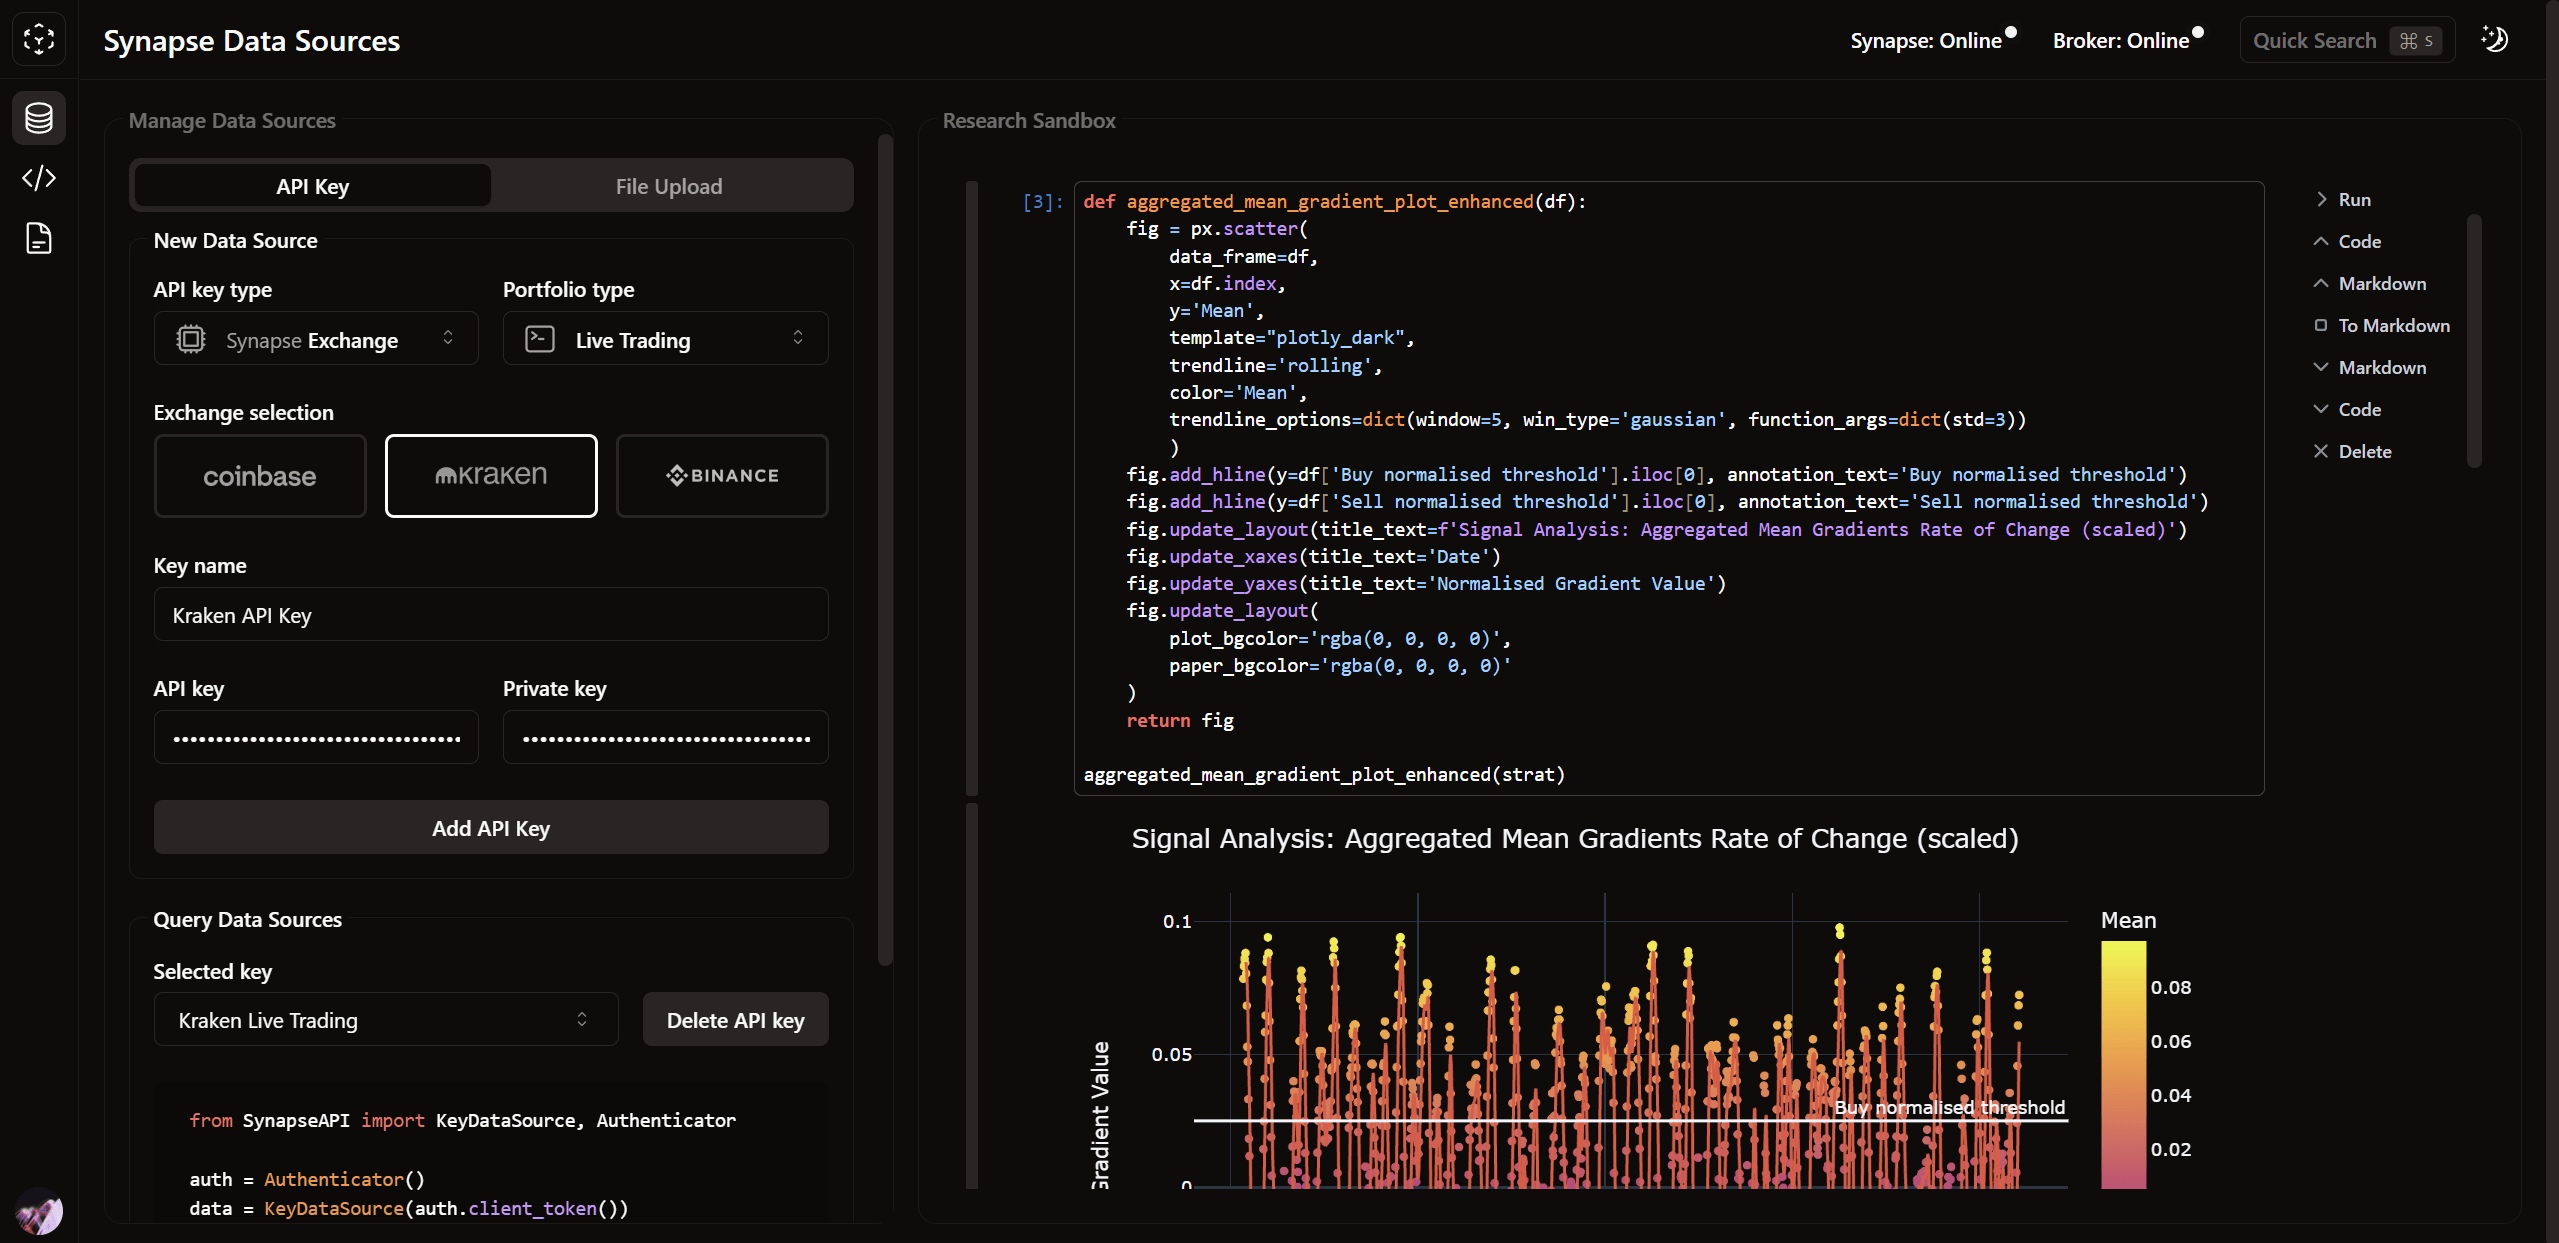
Task: Switch to the File Upload tab
Action: 668,185
